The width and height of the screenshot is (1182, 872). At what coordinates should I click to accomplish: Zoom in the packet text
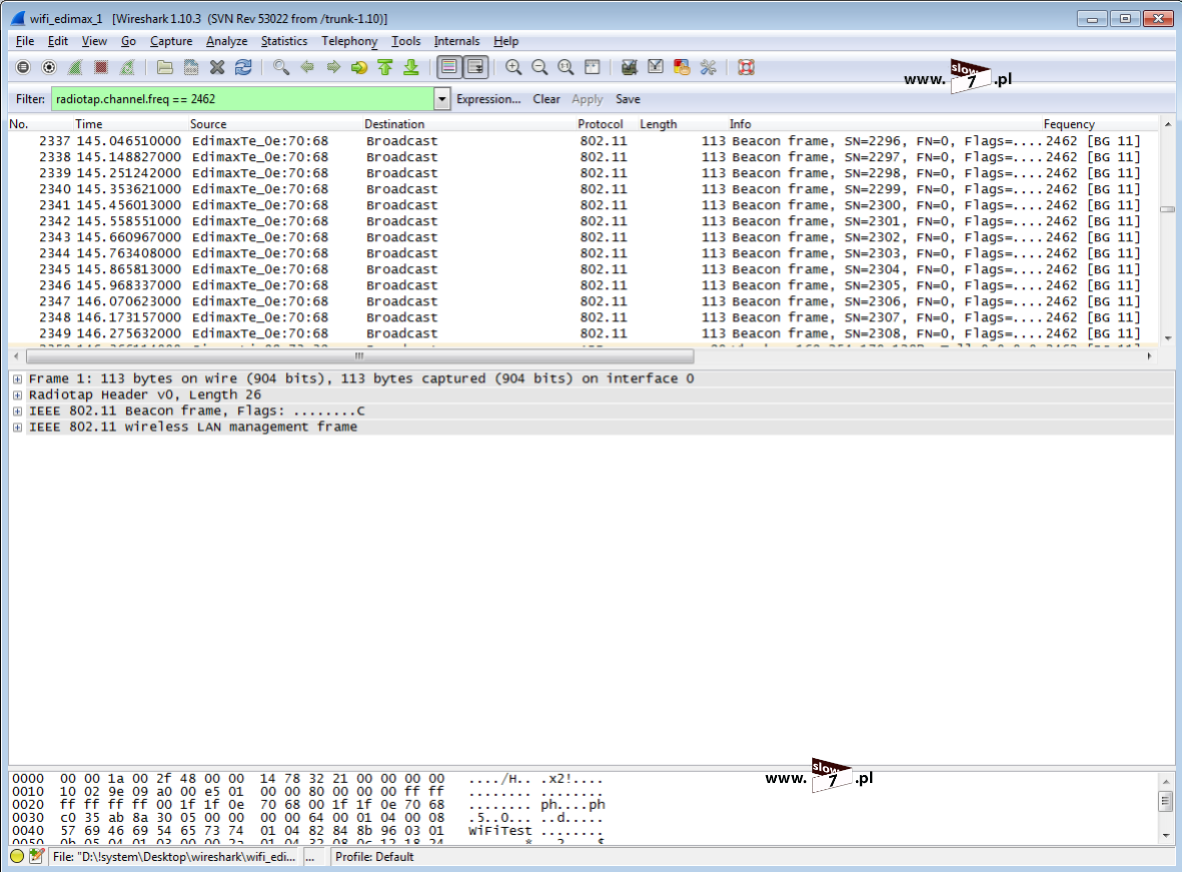pos(513,68)
